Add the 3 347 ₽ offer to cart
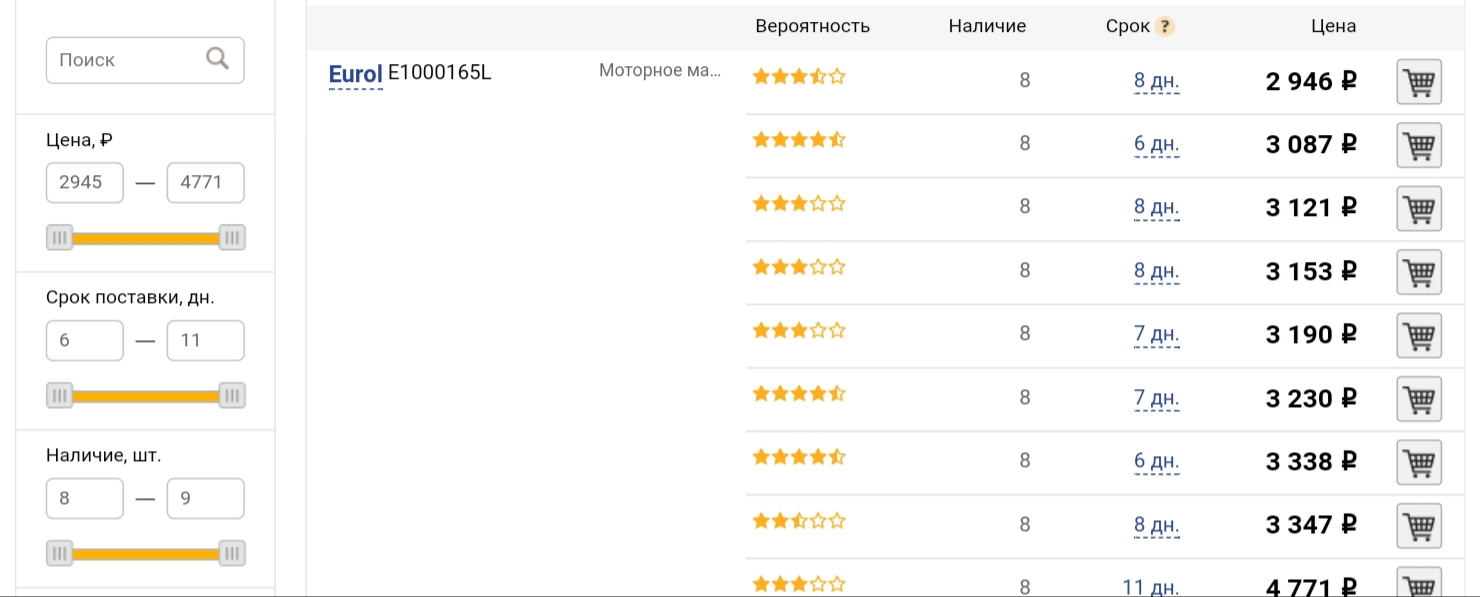This screenshot has height=597, width=1480. 1419,525
